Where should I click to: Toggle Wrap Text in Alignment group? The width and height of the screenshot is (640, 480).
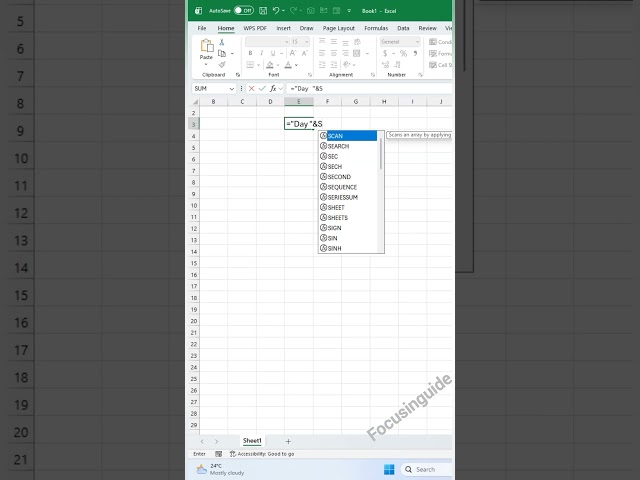coord(357,42)
